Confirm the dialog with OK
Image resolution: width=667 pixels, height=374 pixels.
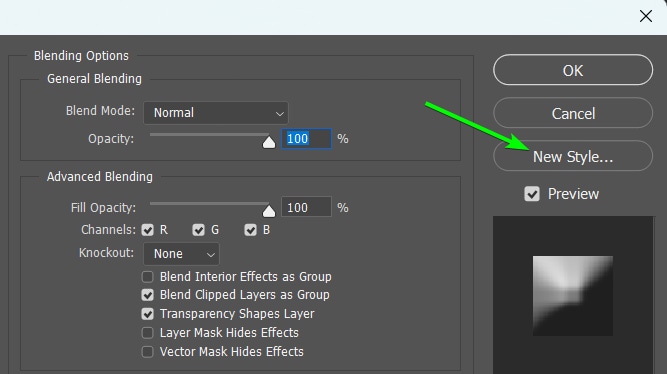click(573, 70)
